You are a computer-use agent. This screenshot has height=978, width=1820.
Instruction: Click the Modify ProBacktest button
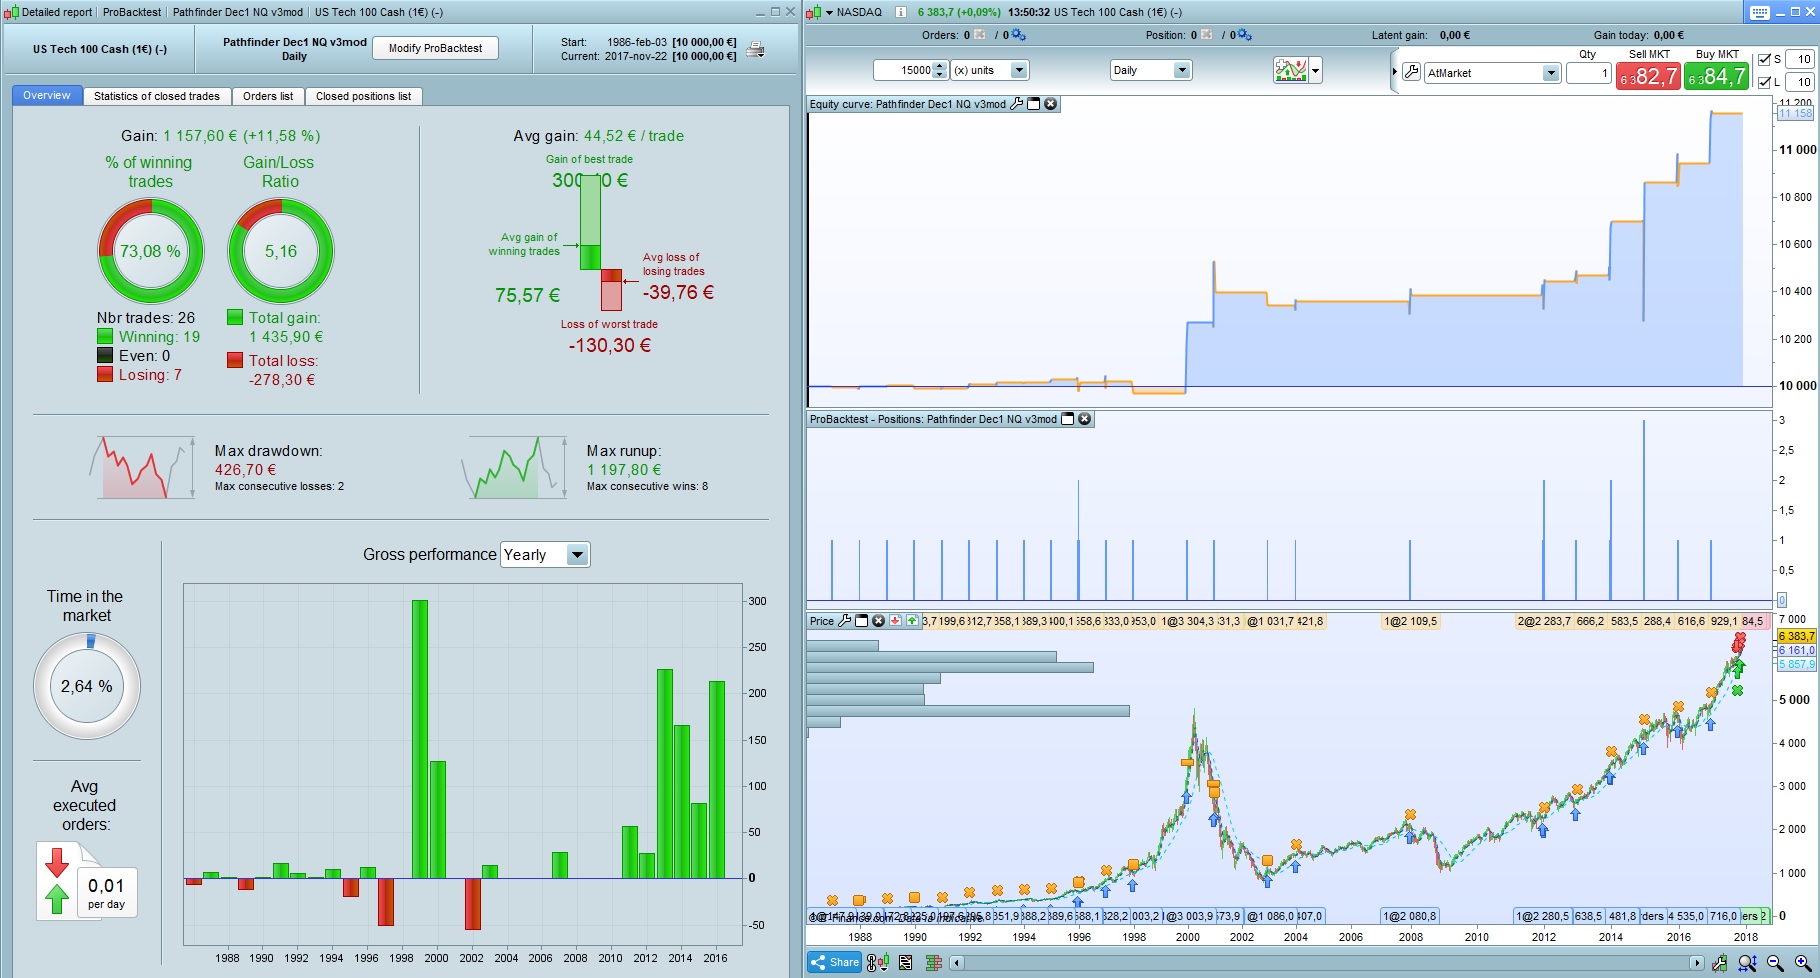tap(435, 48)
